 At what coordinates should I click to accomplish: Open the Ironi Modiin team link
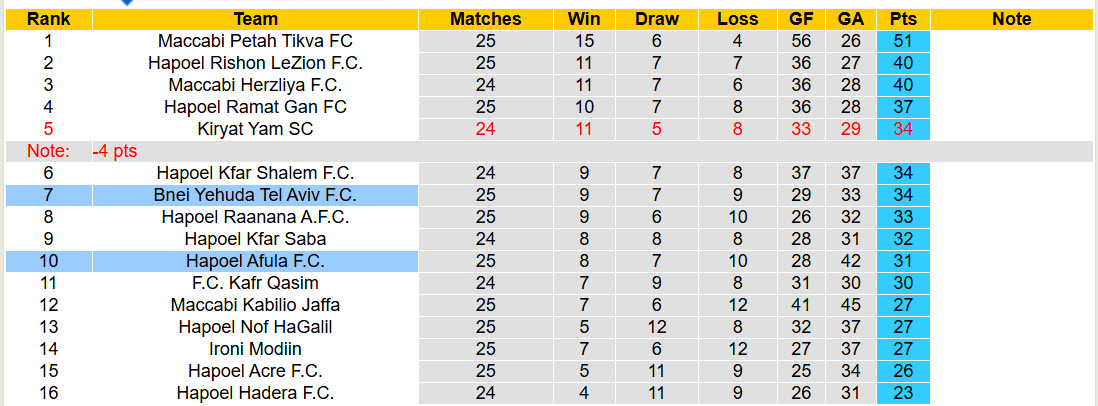(x=255, y=349)
